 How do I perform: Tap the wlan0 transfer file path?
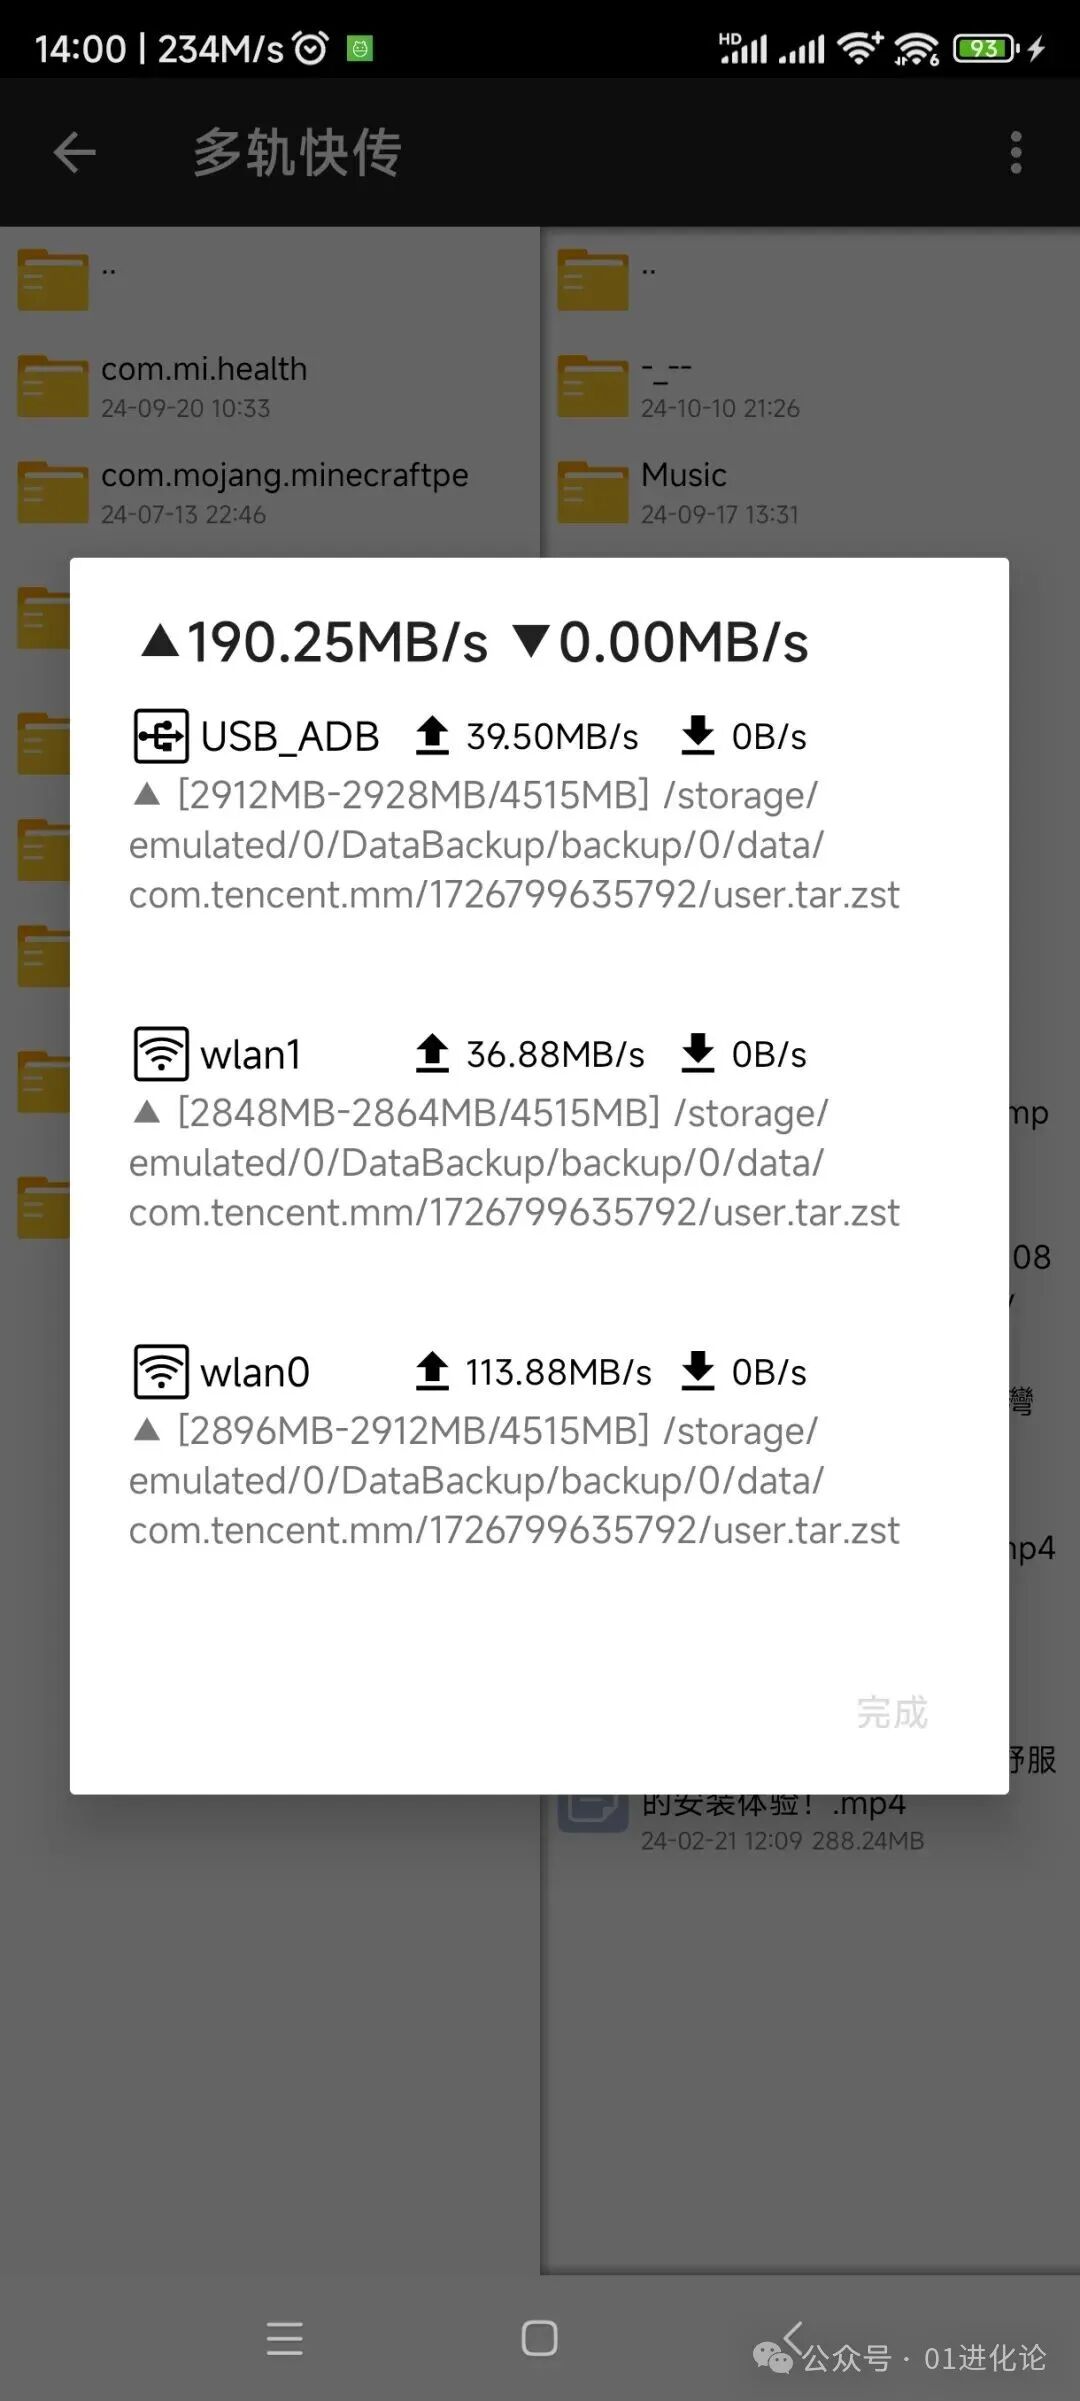(514, 1481)
